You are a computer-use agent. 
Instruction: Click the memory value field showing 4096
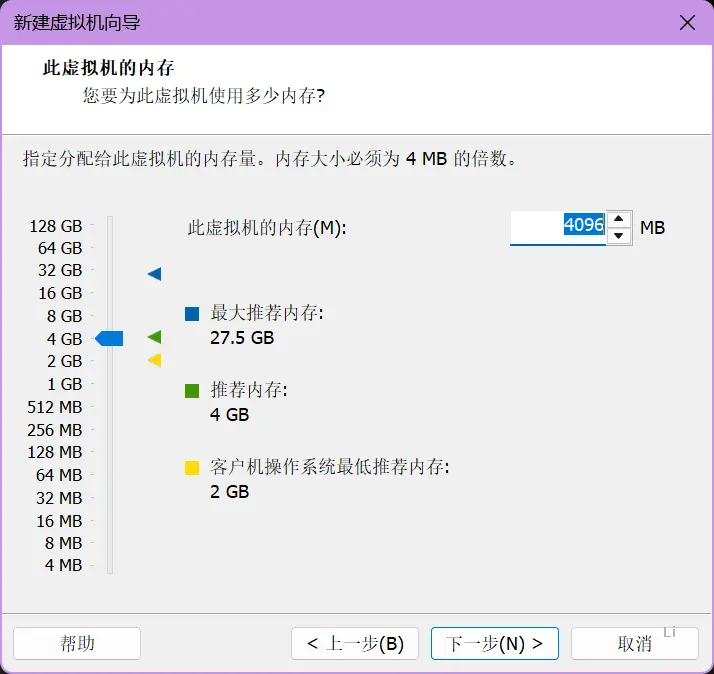[558, 227]
